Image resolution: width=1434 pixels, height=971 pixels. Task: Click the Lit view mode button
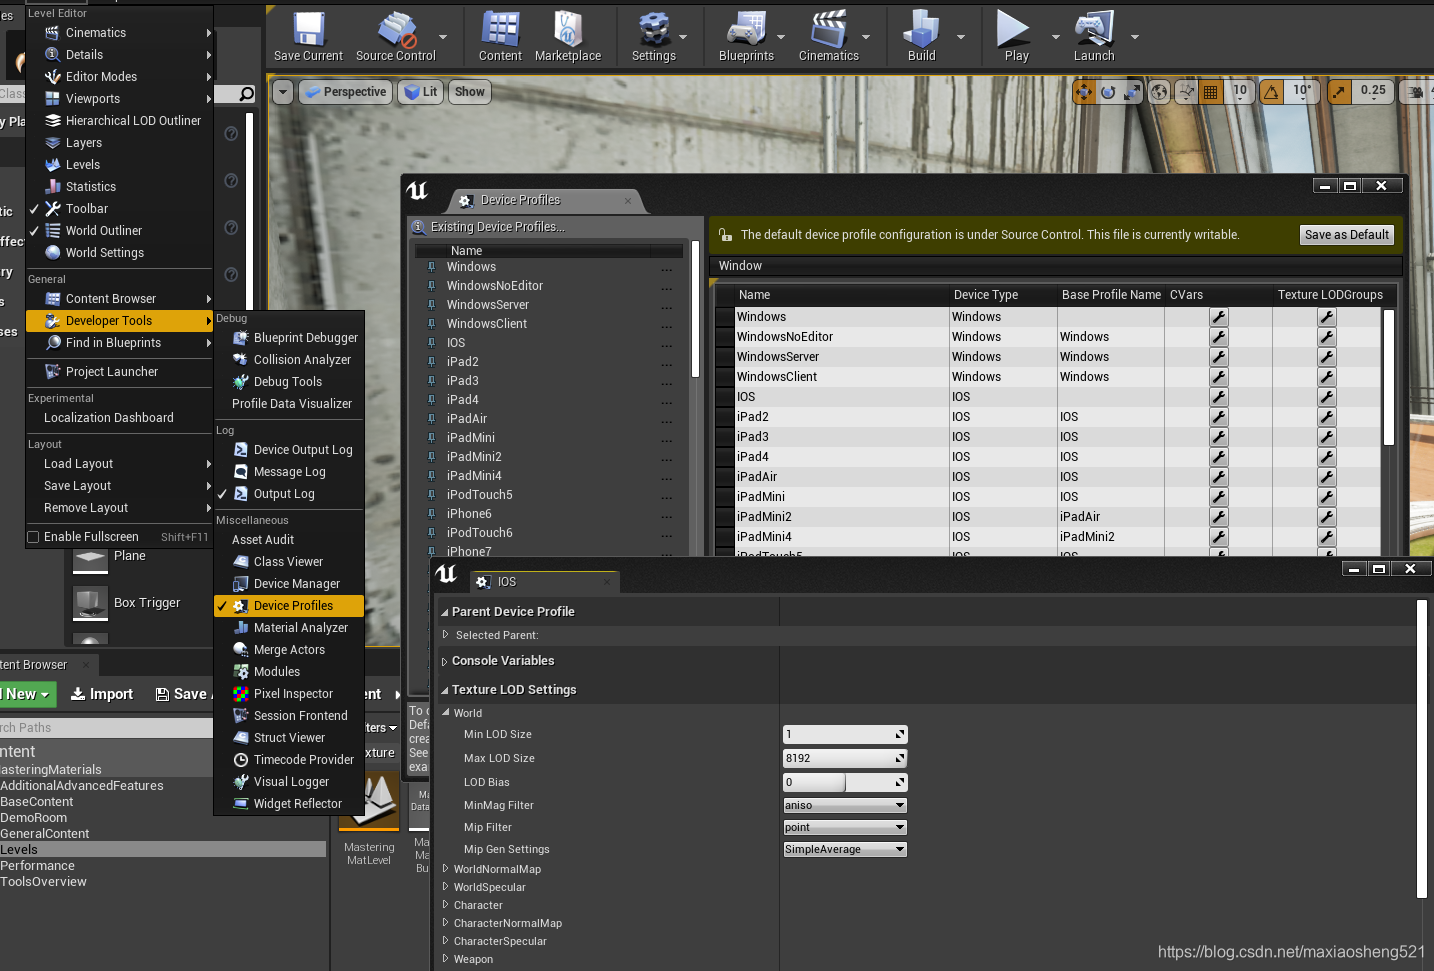tap(421, 92)
